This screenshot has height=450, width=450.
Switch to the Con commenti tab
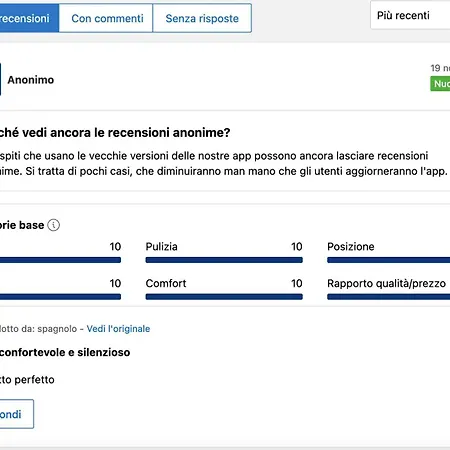click(x=106, y=18)
